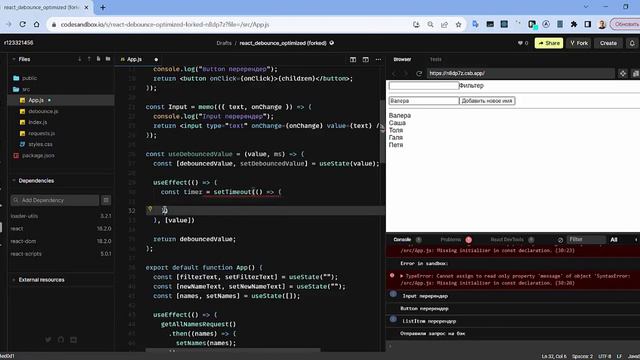Switch to the Browser preview tab
This screenshot has height=360, width=640.
[x=402, y=59]
